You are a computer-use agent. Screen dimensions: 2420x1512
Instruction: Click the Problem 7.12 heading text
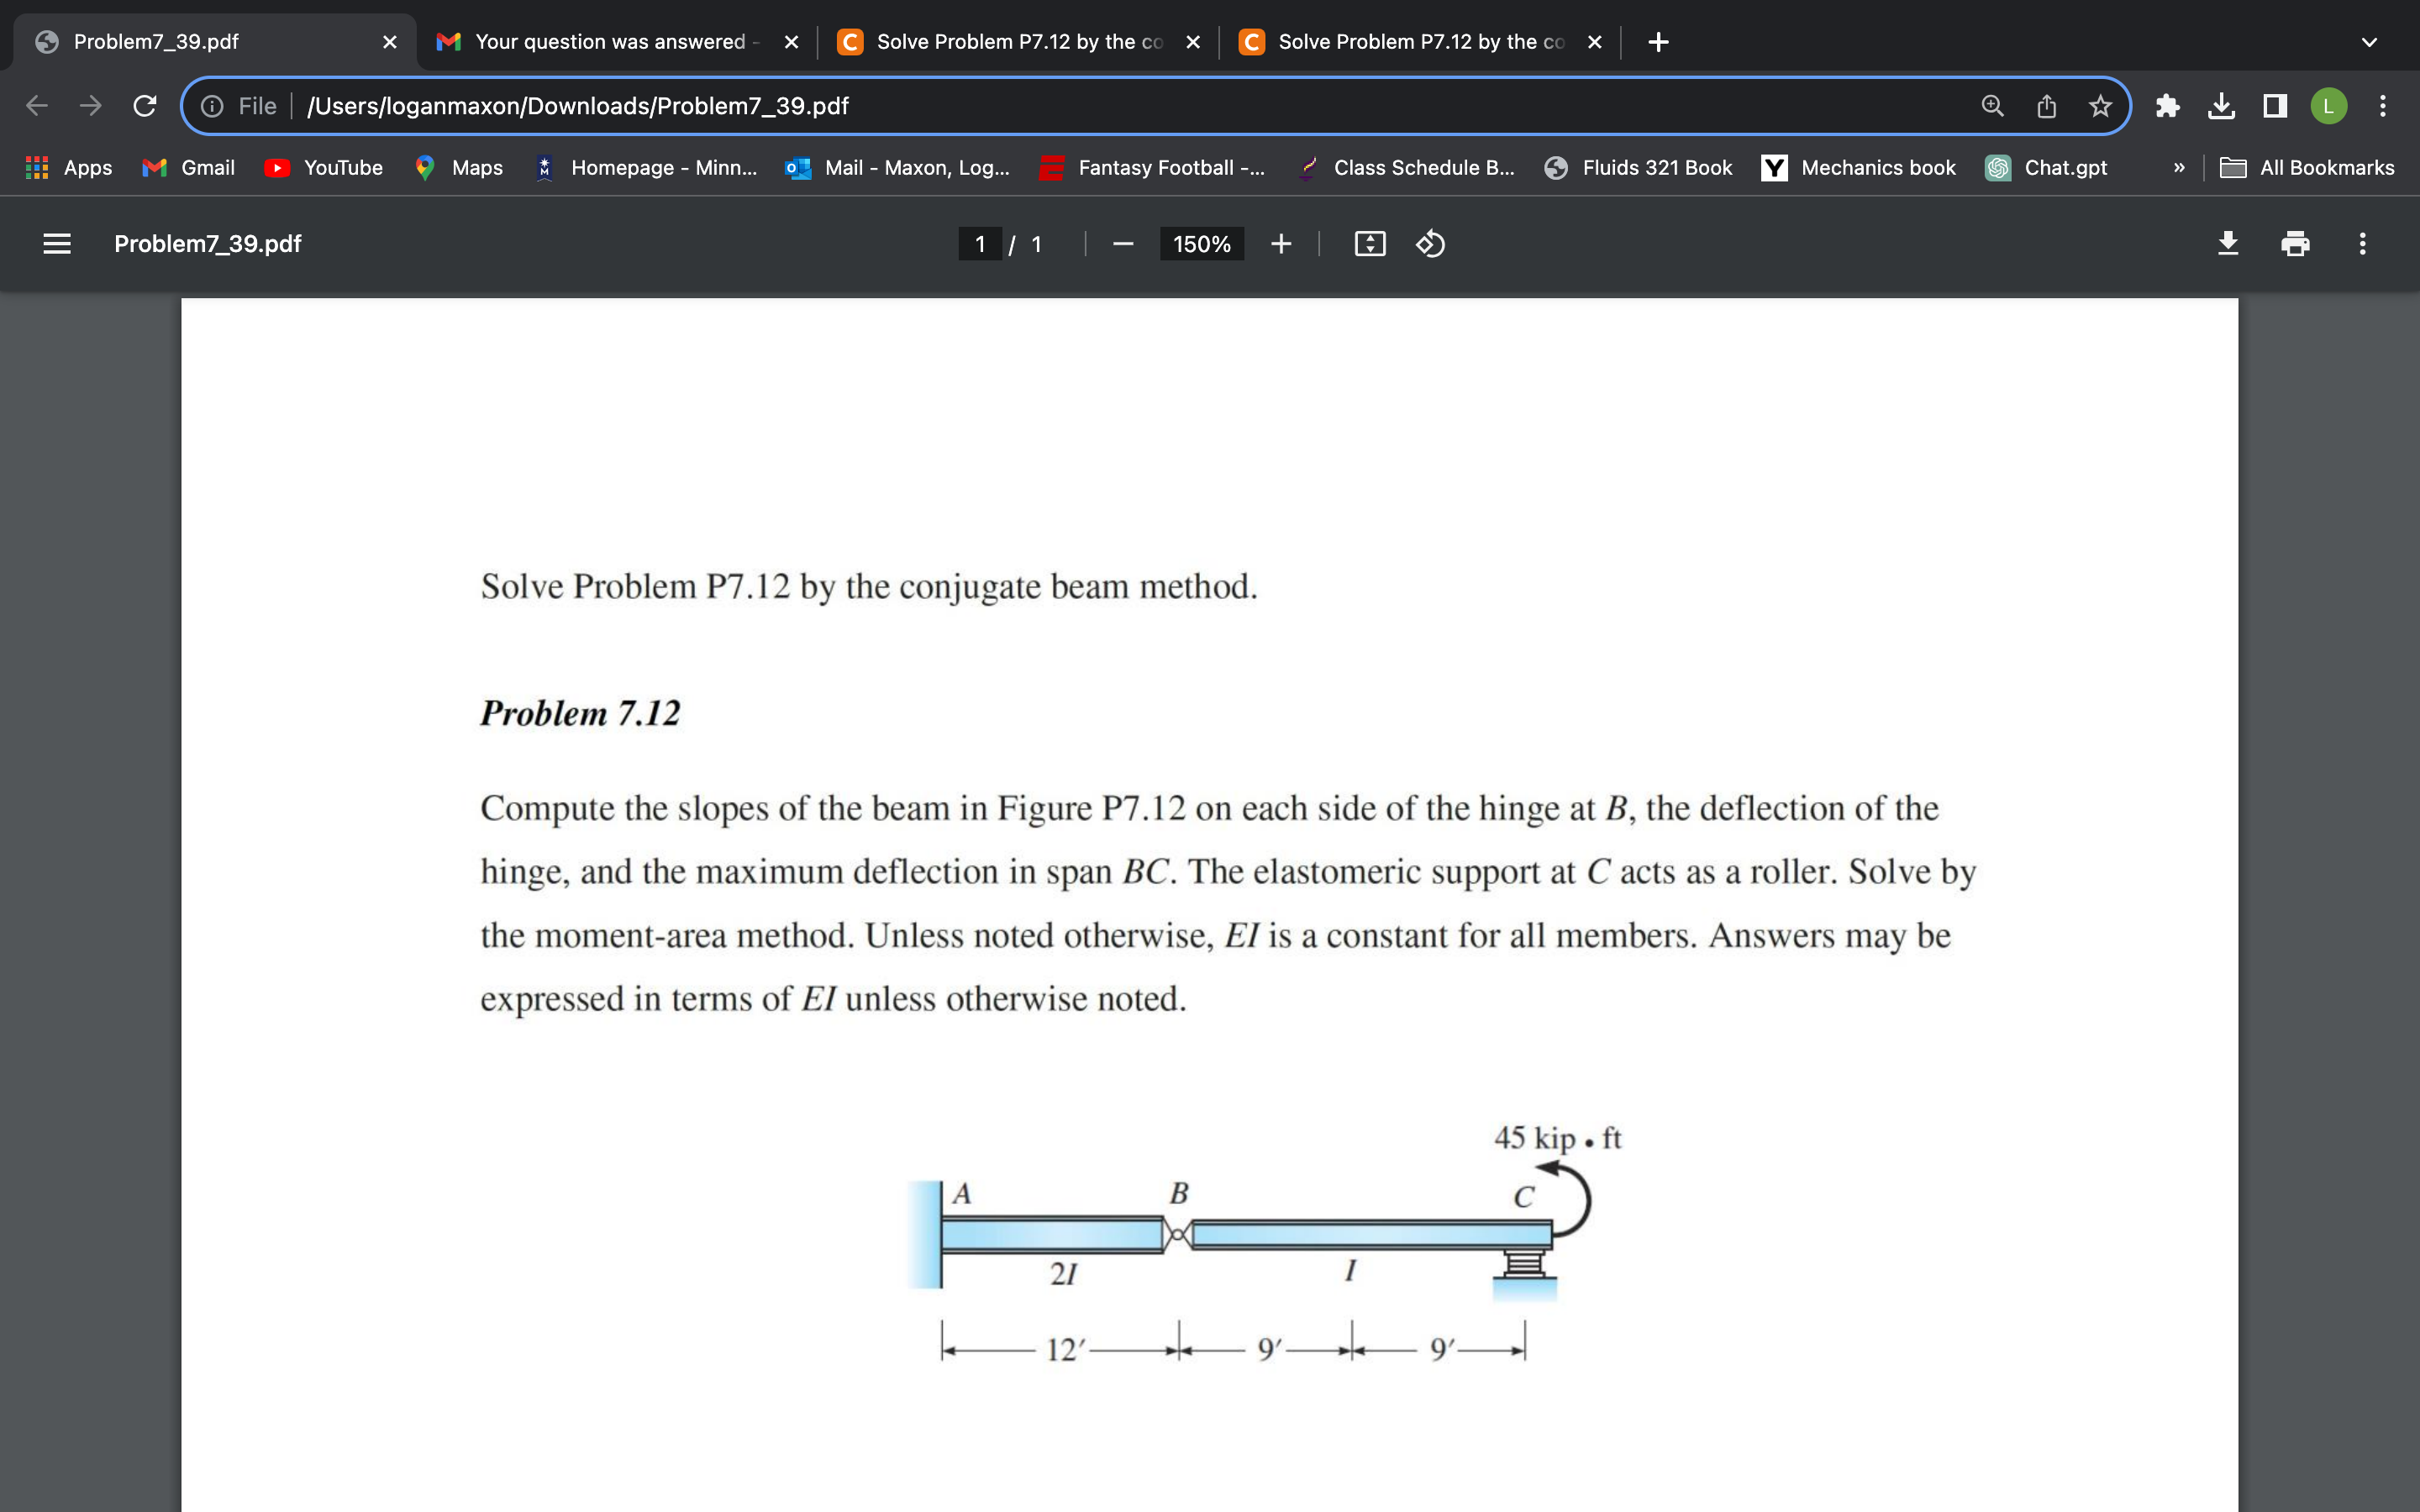click(x=580, y=713)
